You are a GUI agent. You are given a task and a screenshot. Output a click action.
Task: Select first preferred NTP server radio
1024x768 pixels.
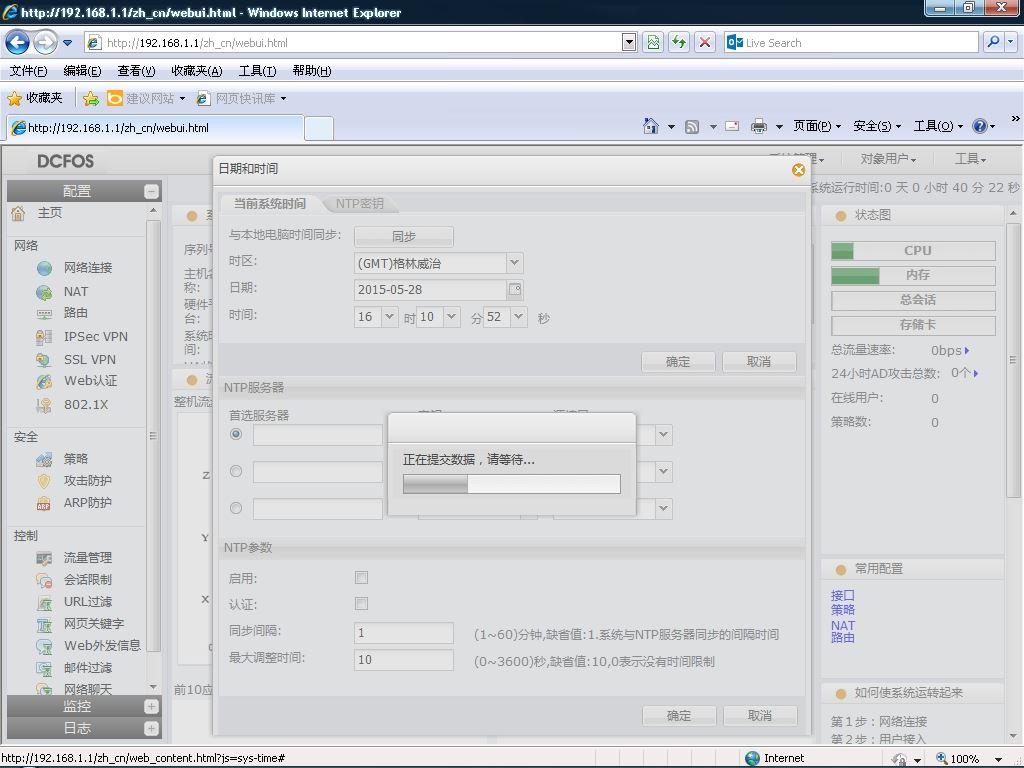(x=236, y=434)
